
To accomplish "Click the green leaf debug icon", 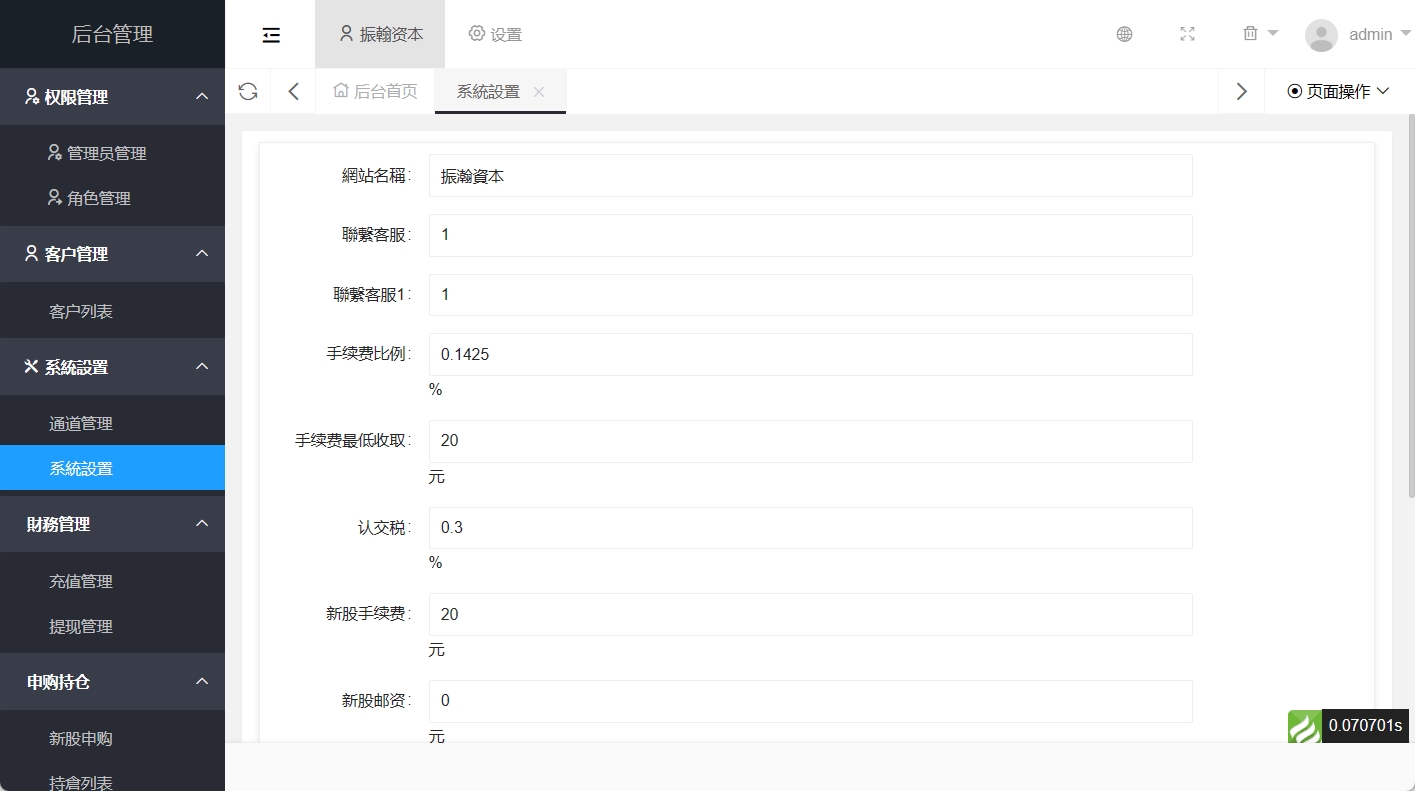I will (x=1304, y=726).
